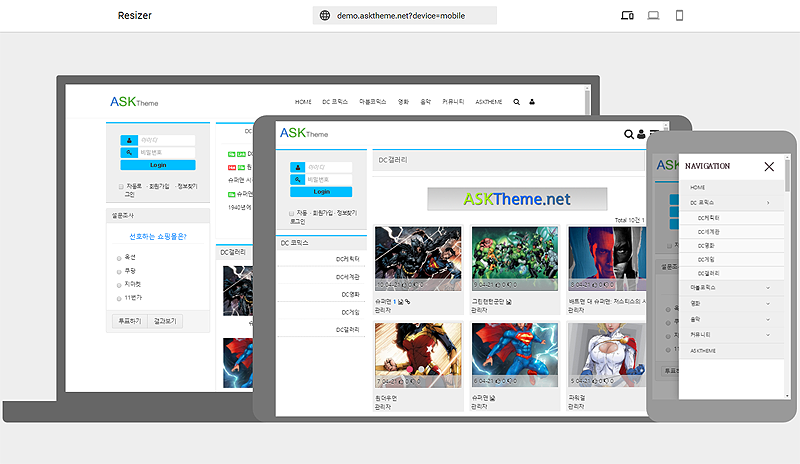Check the auto-login checkbox in laptop view

pyautogui.click(x=121, y=186)
